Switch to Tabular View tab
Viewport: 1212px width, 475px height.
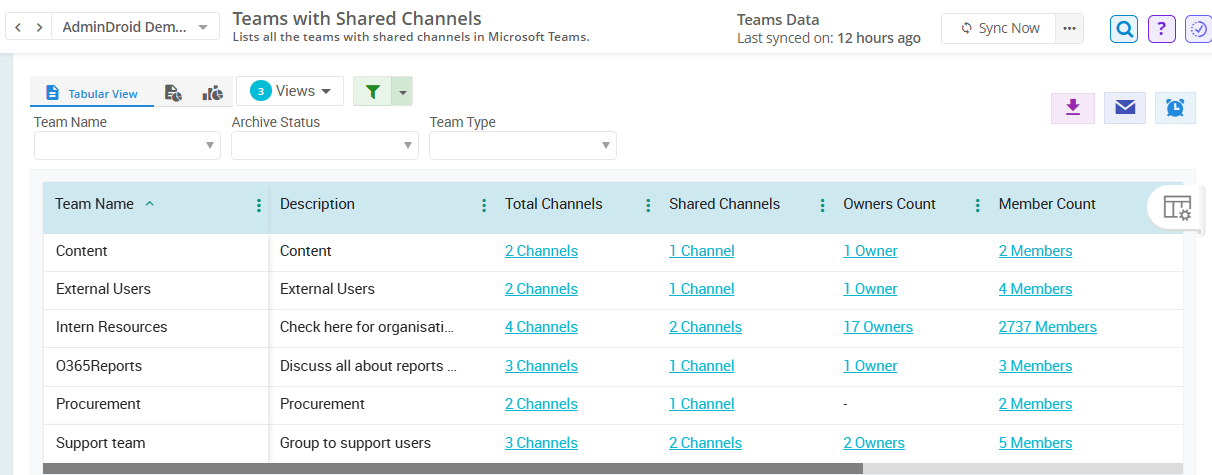[x=92, y=93]
